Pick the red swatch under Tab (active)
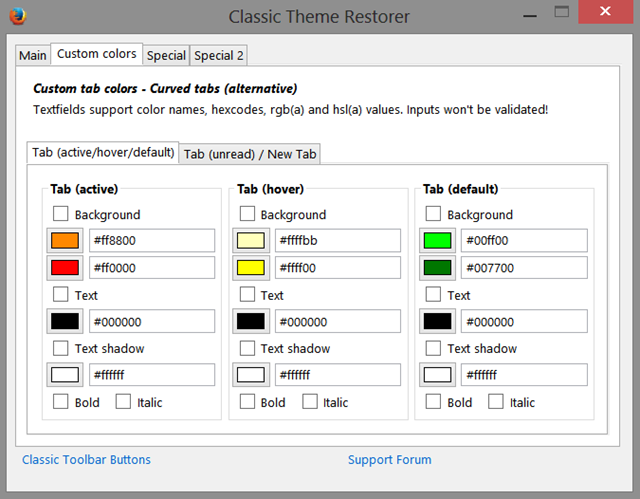The image size is (640, 499). click(x=66, y=268)
